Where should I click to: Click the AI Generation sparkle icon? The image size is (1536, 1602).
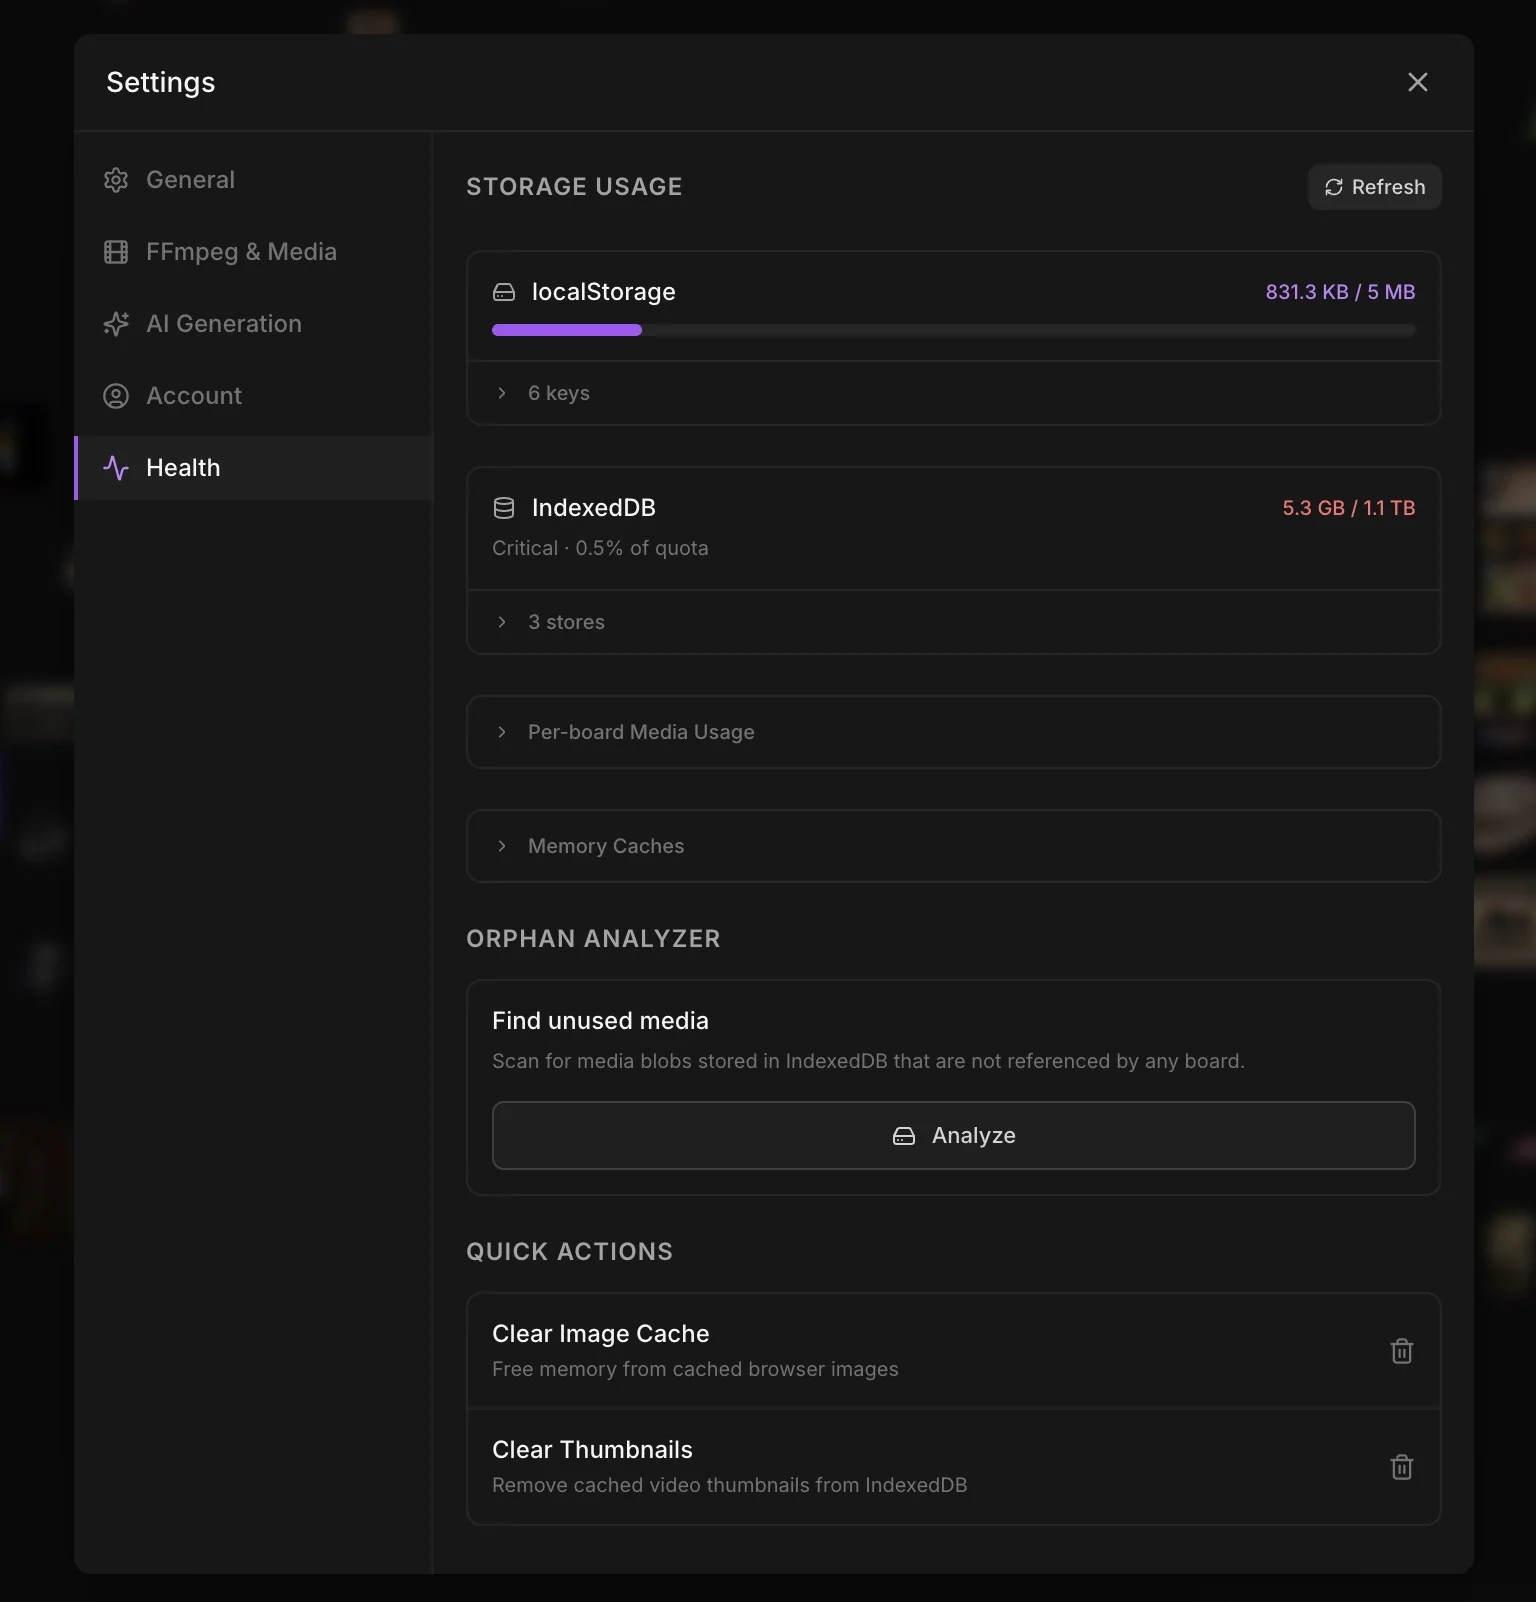coord(116,324)
